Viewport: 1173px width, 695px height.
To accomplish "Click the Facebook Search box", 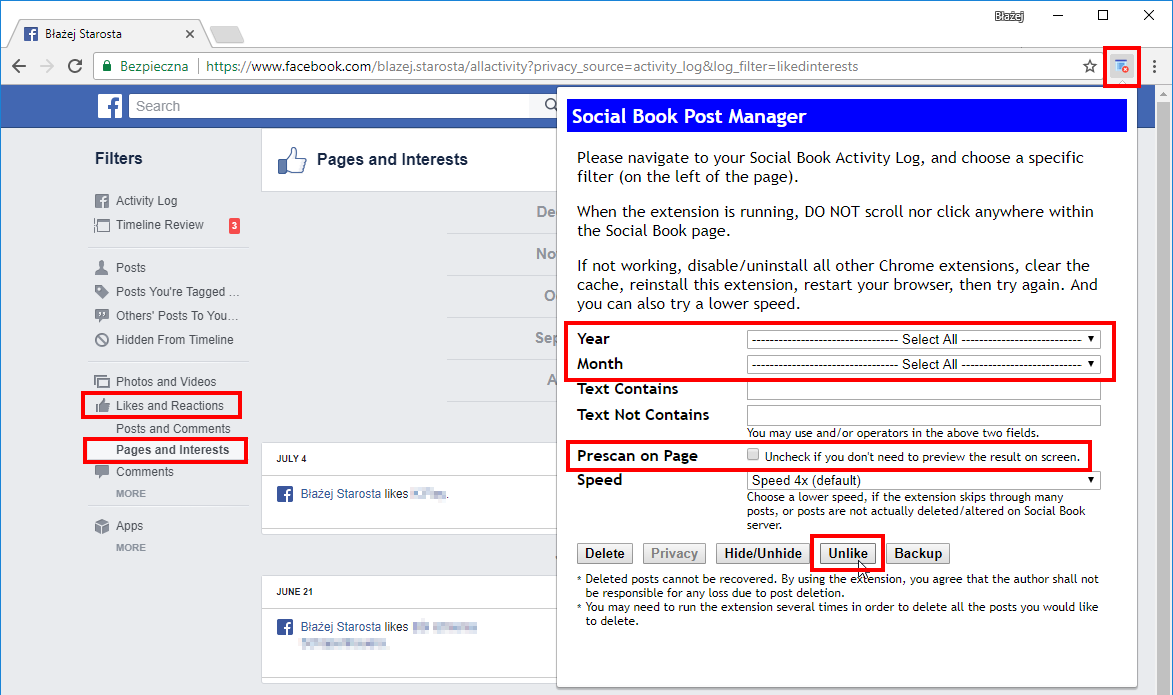I will click(329, 106).
